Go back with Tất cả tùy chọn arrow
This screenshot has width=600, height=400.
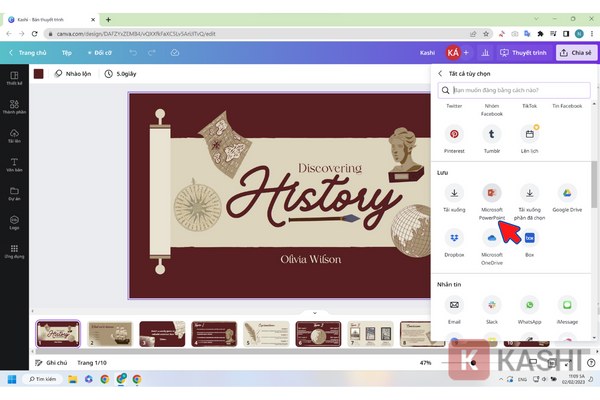pos(440,73)
